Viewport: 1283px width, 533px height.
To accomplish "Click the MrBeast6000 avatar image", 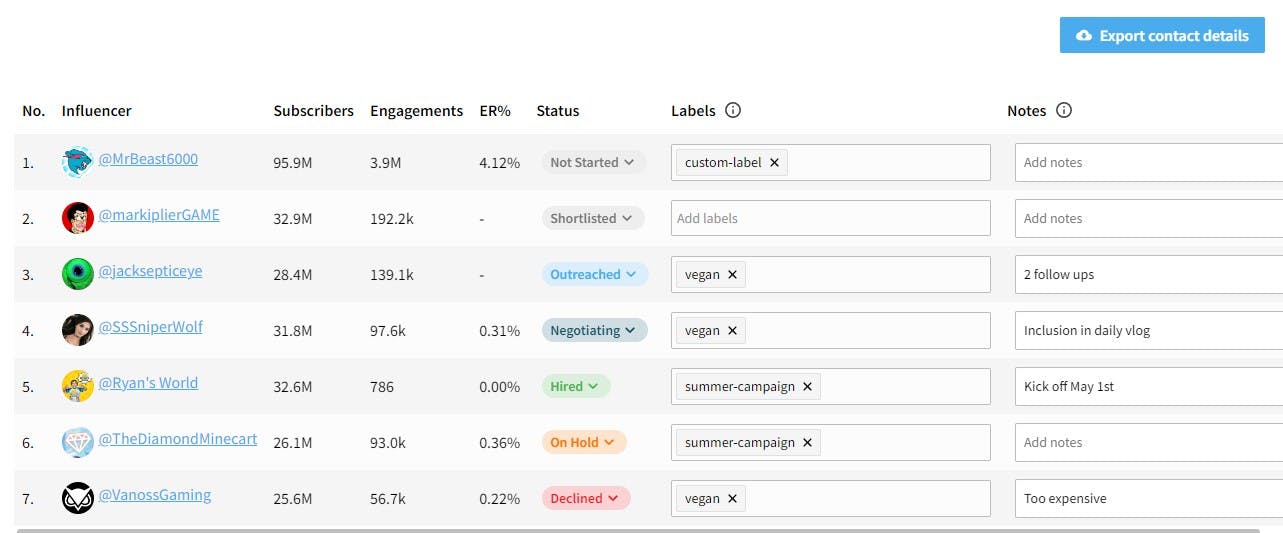I will pyautogui.click(x=77, y=162).
